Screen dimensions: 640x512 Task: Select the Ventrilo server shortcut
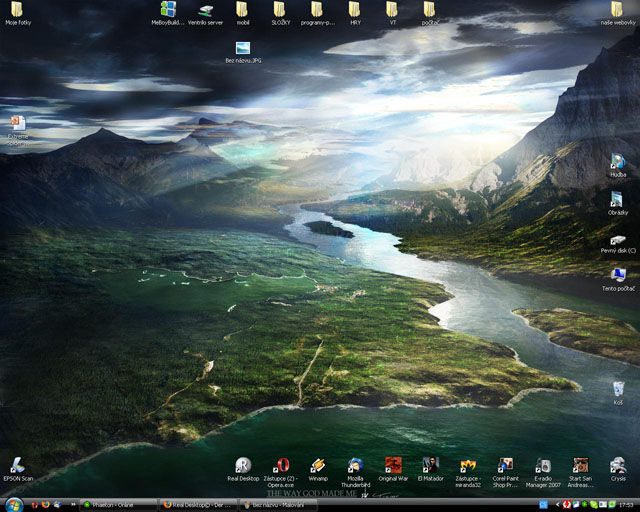click(205, 10)
